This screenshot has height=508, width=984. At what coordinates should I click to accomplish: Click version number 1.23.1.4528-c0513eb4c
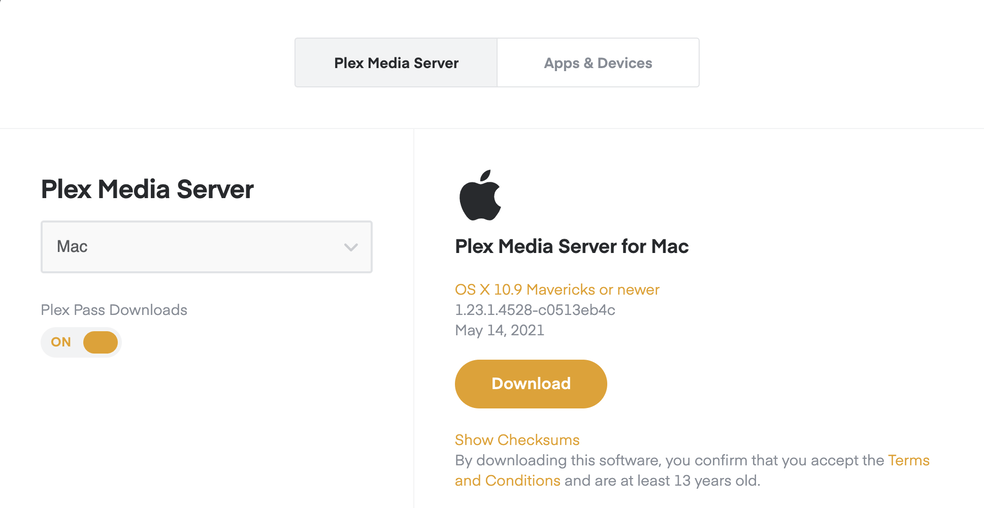pyautogui.click(x=534, y=310)
